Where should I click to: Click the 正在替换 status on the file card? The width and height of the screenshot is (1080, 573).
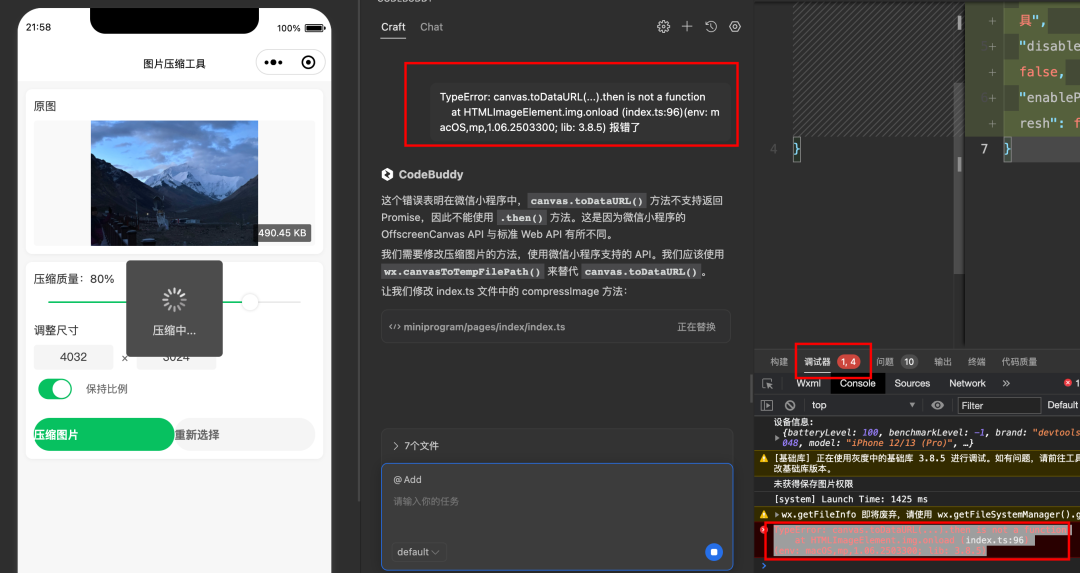tap(696, 326)
